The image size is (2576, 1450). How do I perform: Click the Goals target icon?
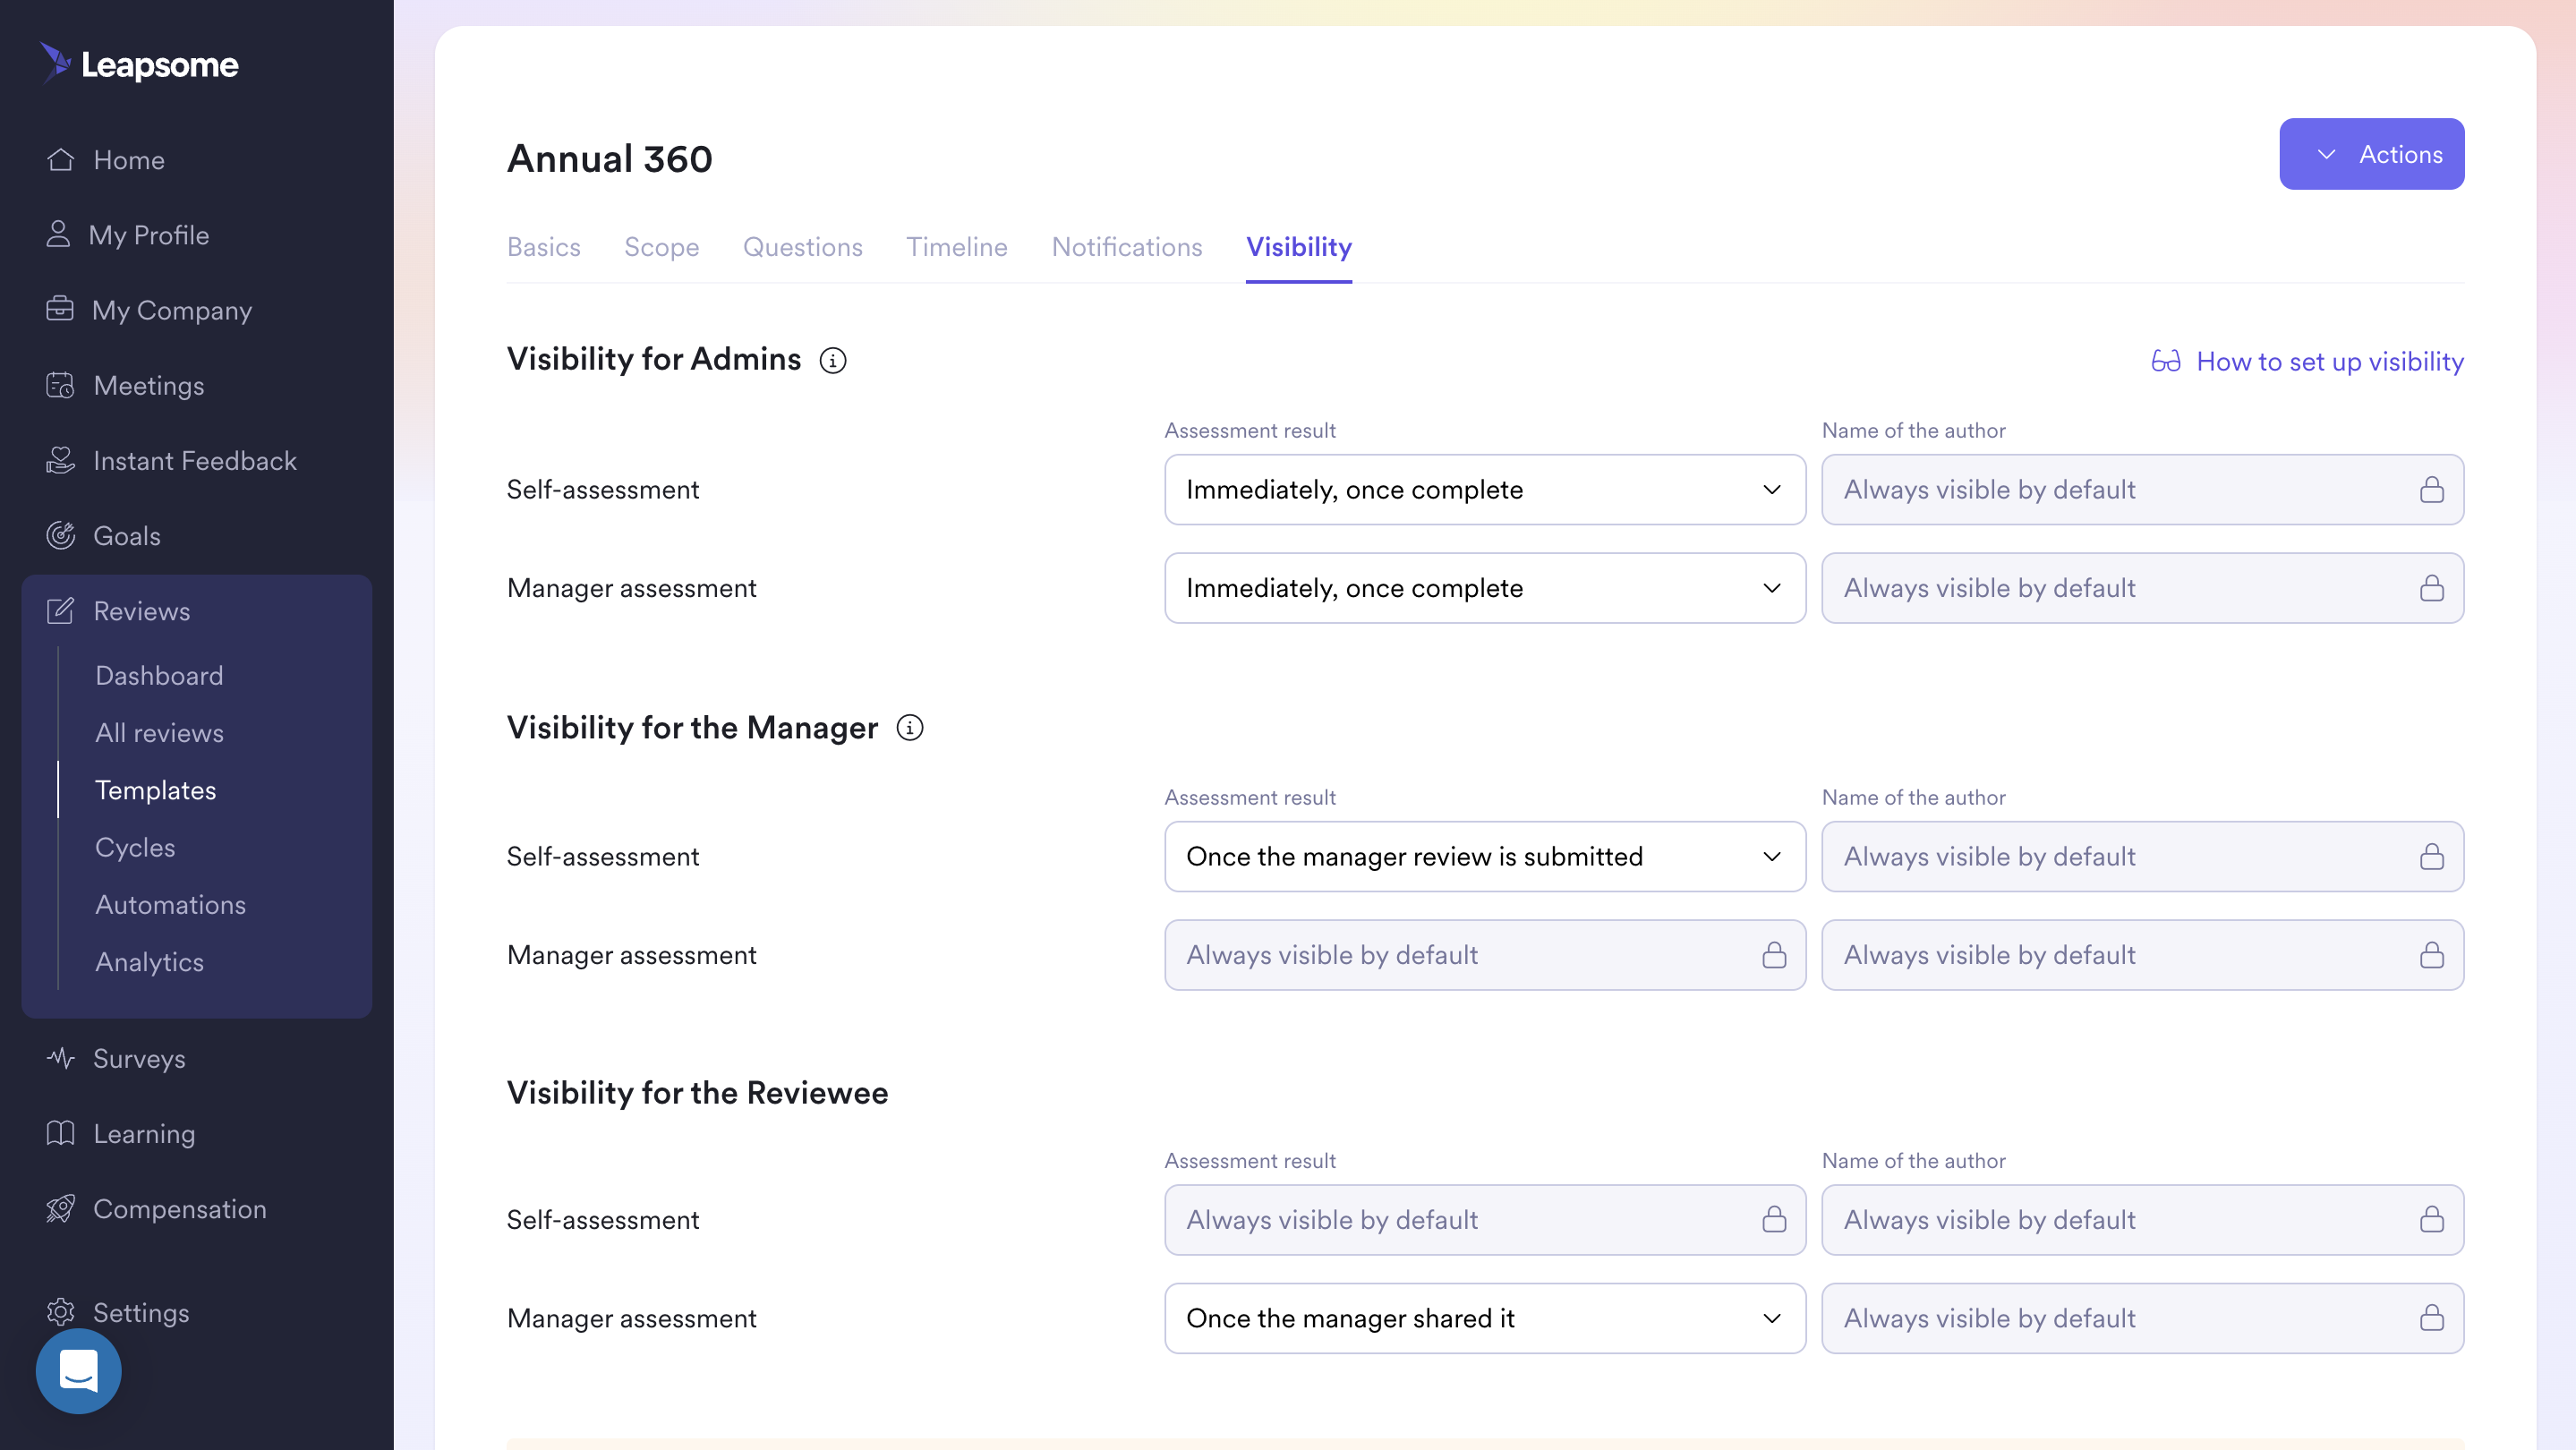(60, 535)
